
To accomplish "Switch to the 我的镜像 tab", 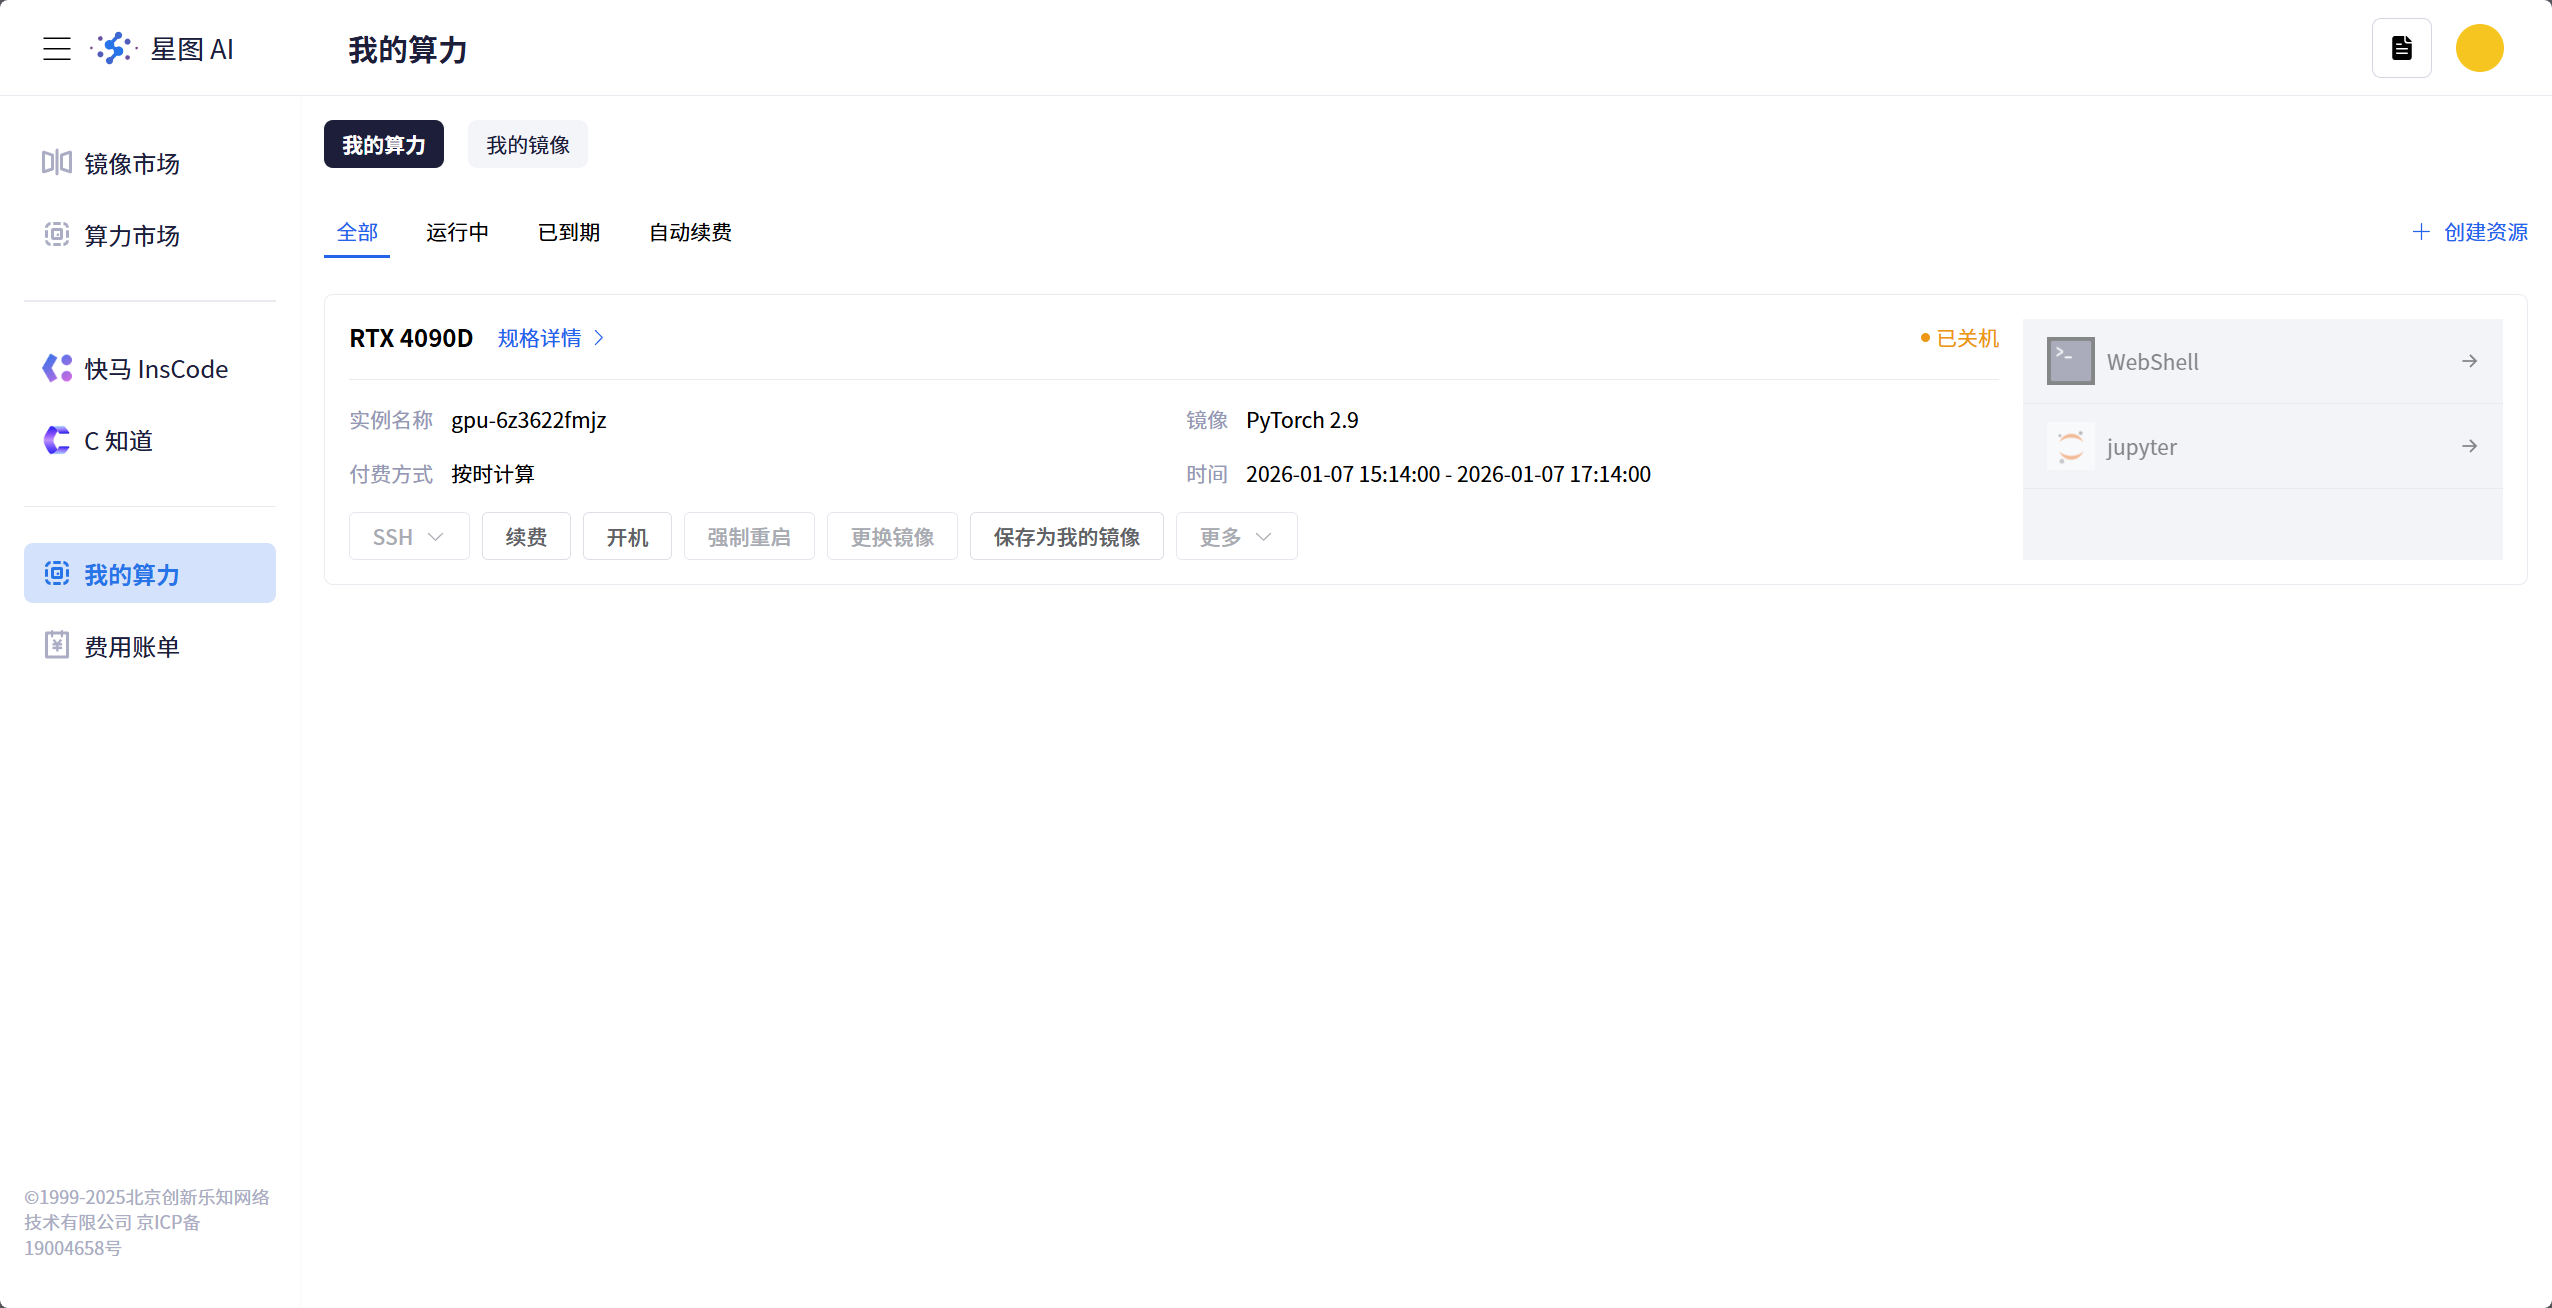I will tap(526, 143).
